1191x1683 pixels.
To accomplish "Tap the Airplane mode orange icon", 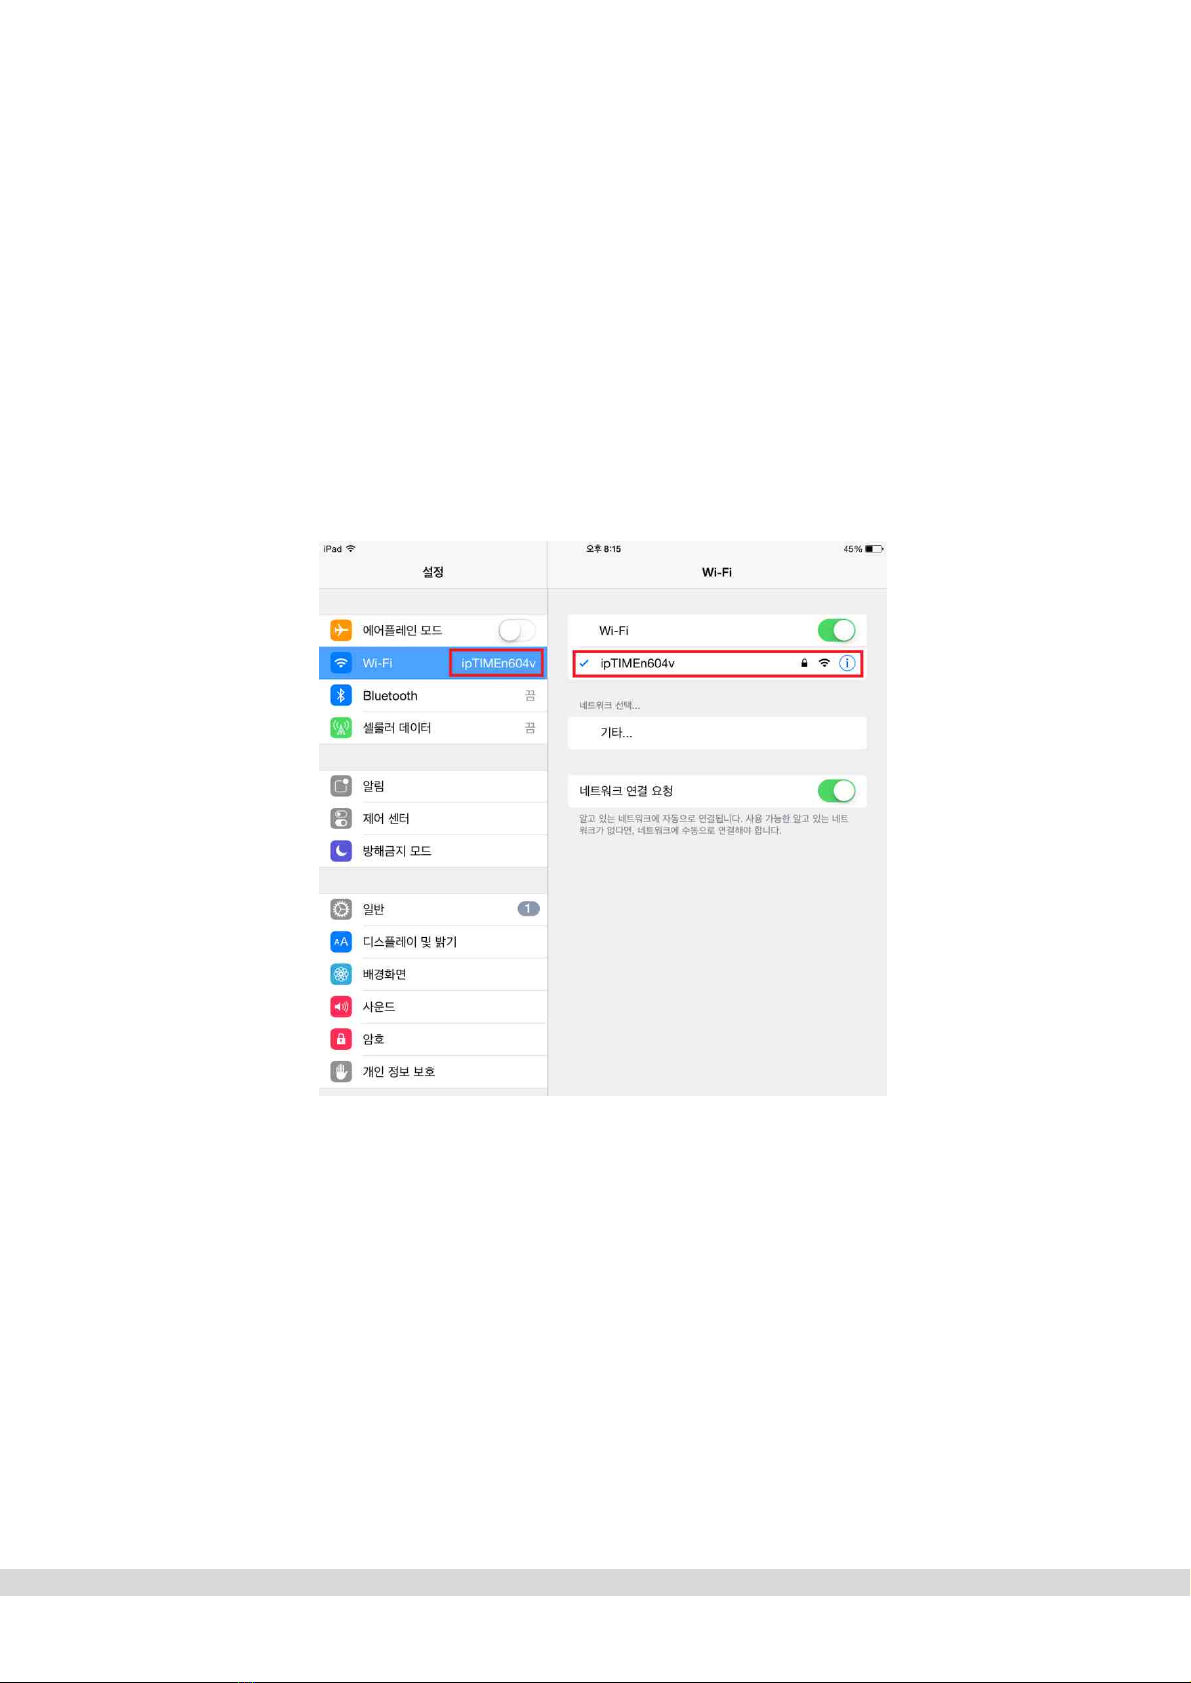I will tap(341, 630).
